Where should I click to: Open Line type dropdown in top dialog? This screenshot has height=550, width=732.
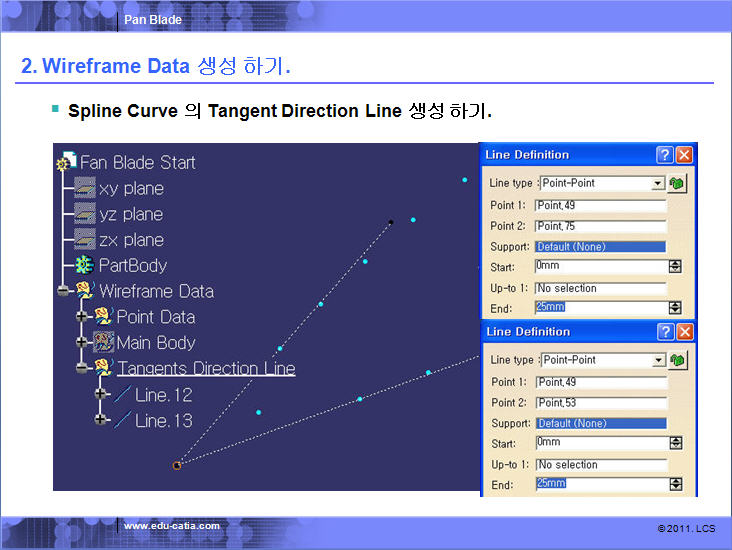(657, 184)
